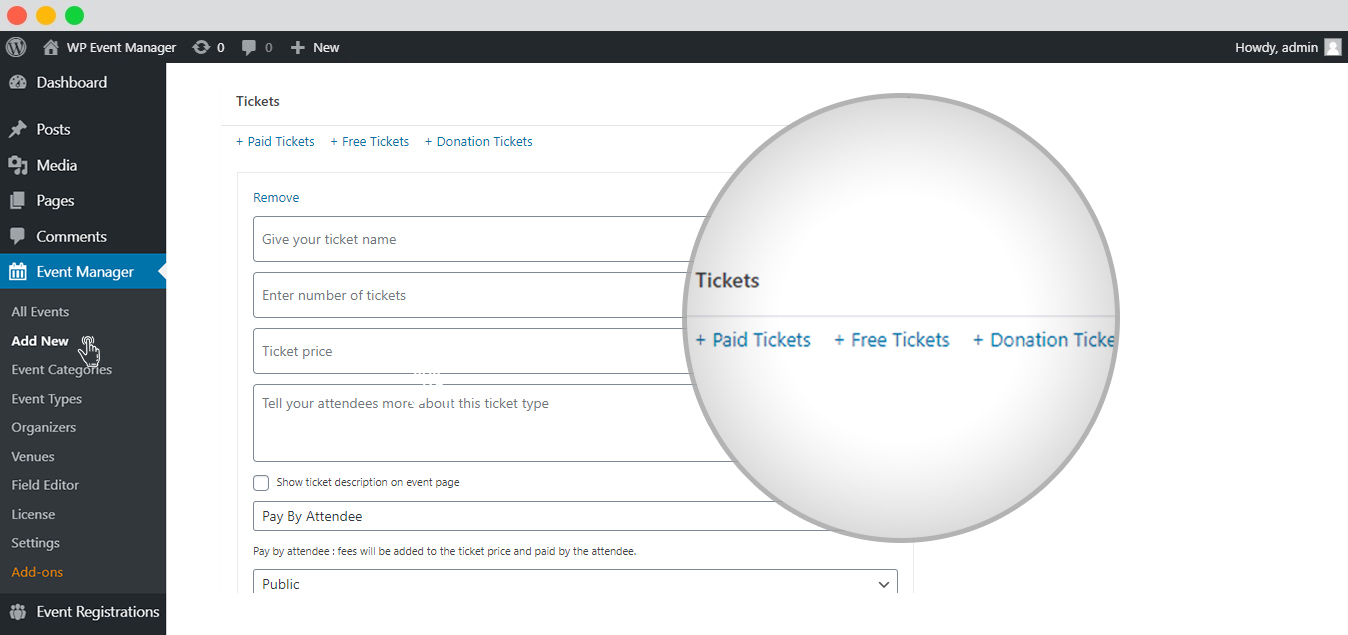Click the Posts pushpin icon
Screen dimensions: 1348x635
17,129
